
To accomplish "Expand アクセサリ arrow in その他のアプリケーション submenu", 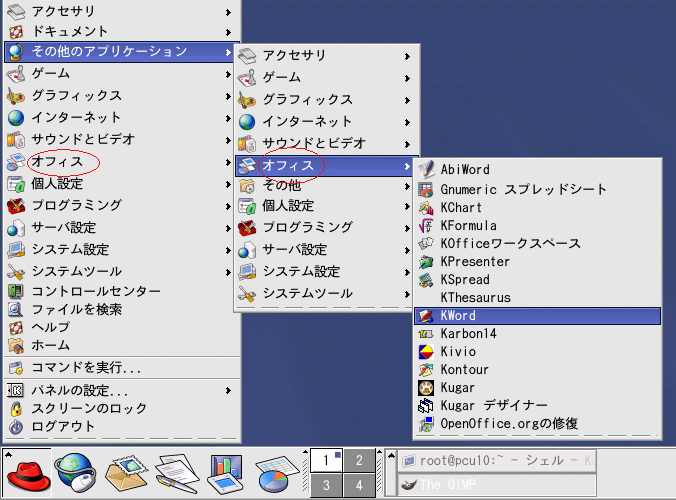I will [x=407, y=56].
